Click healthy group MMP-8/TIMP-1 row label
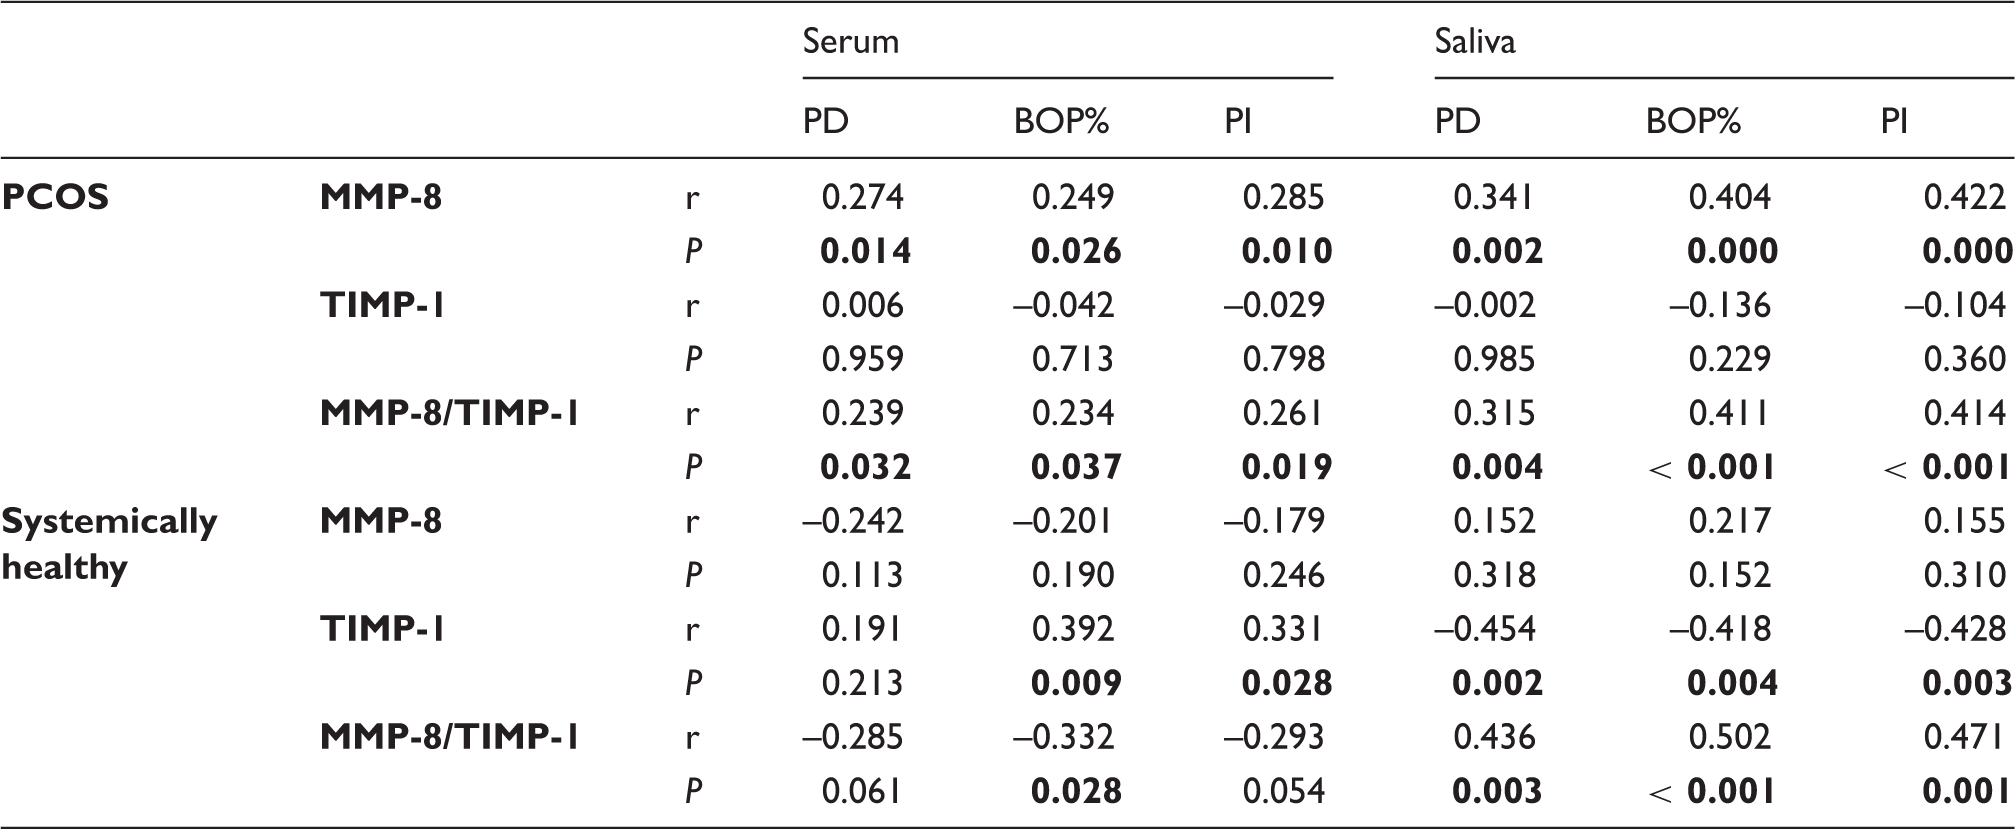 point(450,737)
